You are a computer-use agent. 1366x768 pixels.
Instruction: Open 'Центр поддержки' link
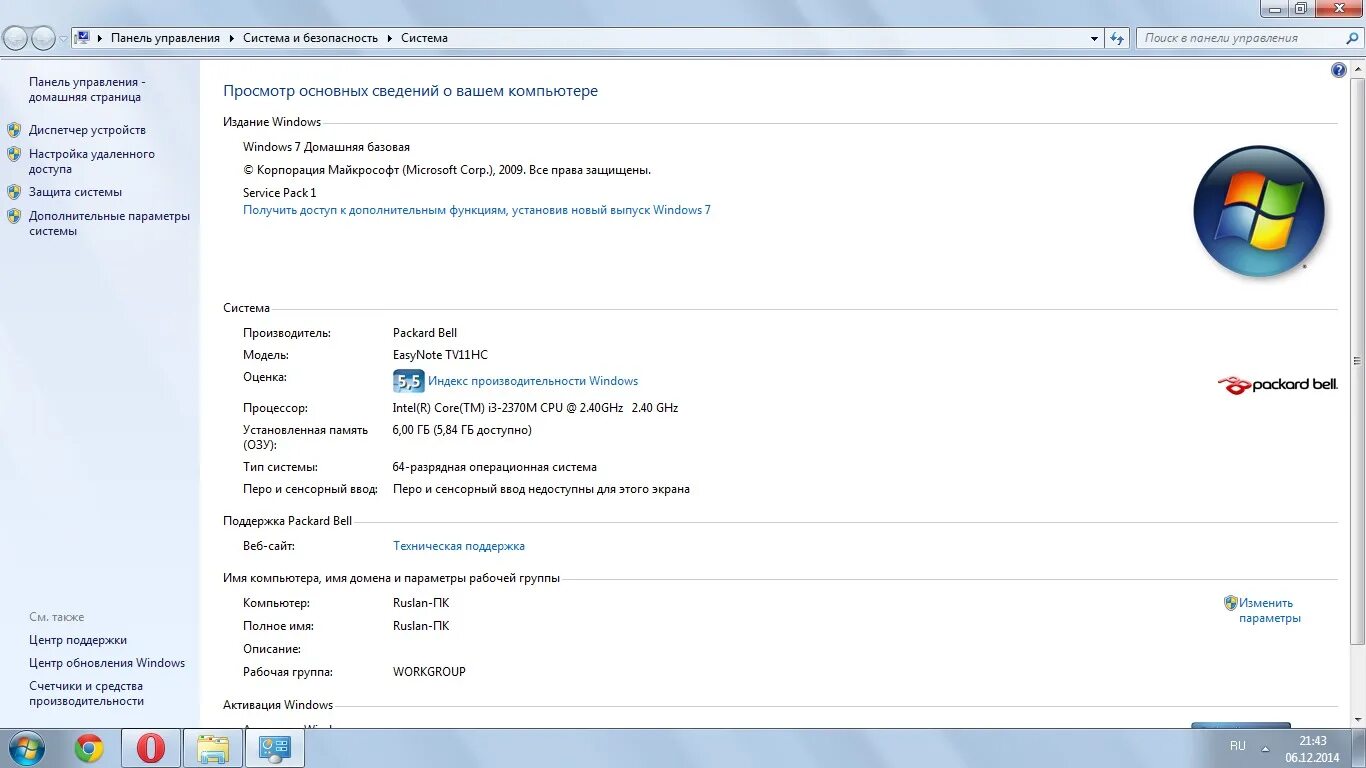point(78,640)
